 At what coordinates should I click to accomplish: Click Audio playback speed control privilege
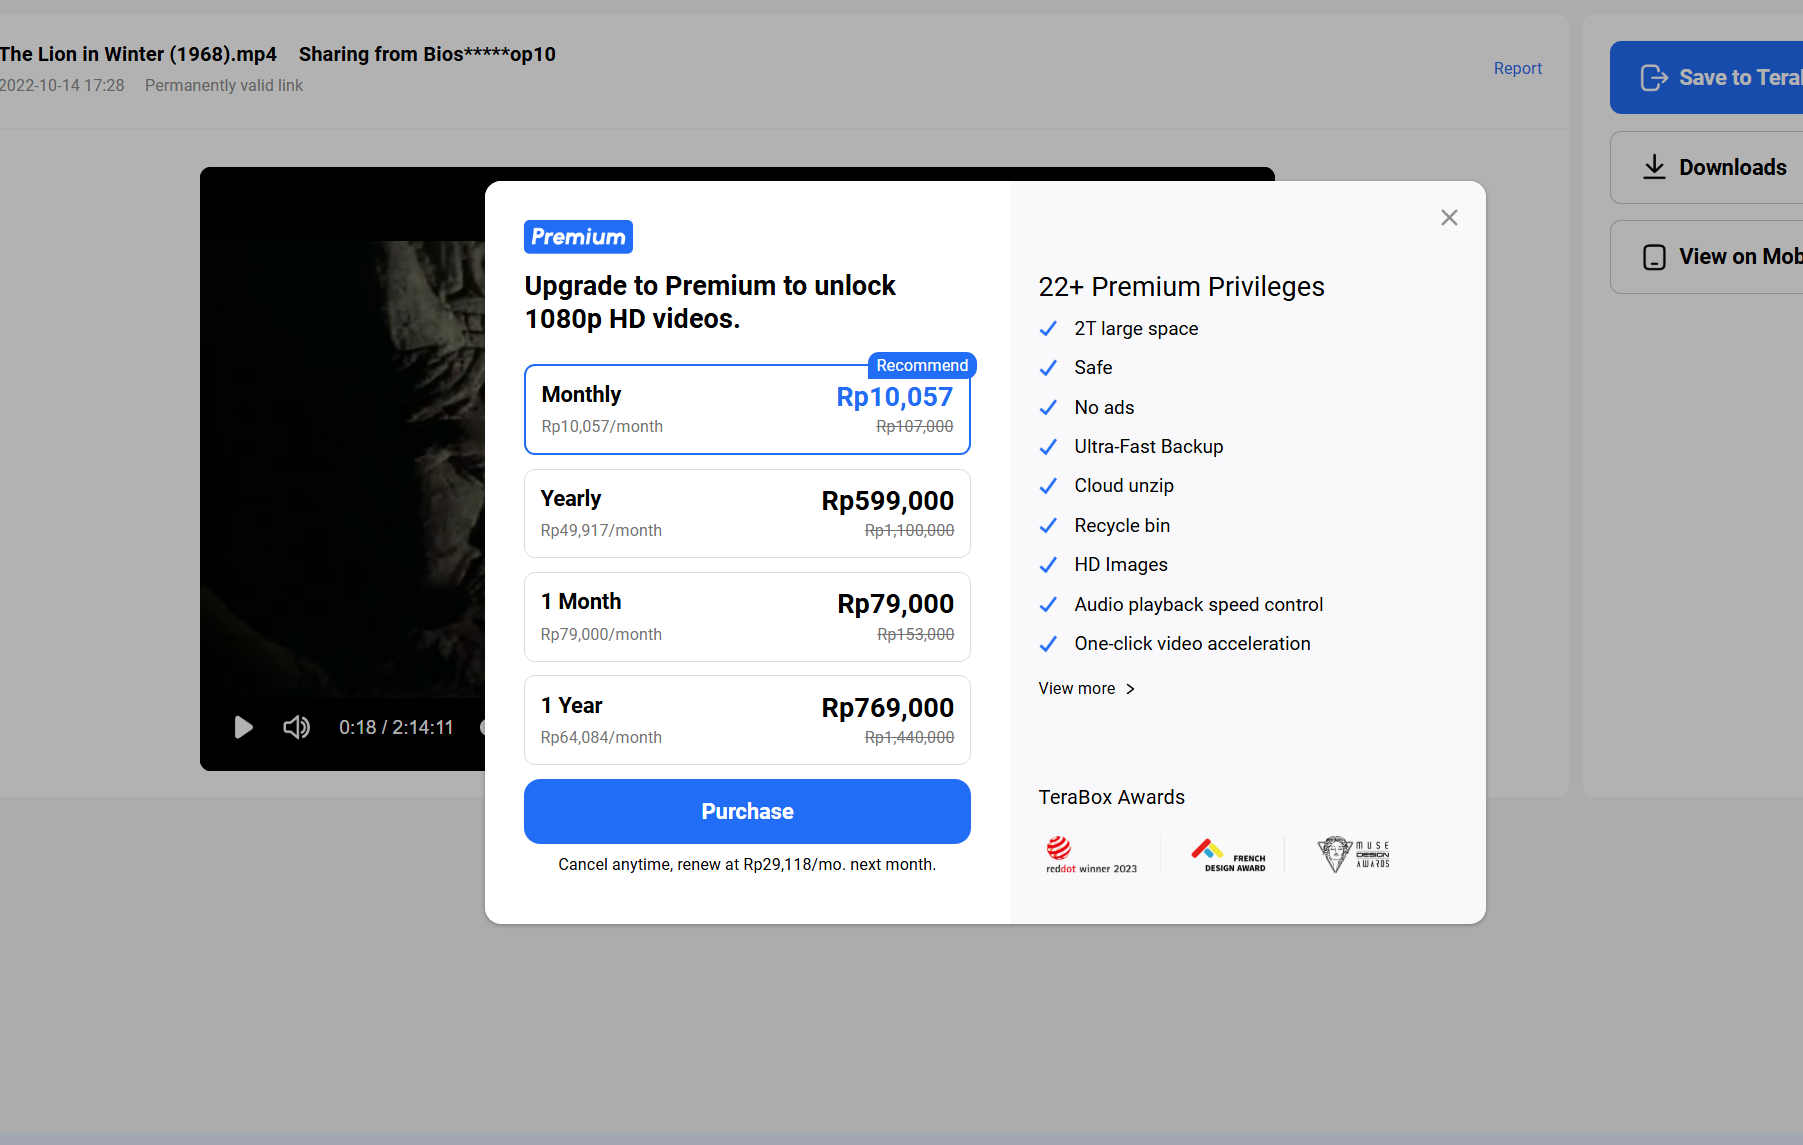(1199, 605)
